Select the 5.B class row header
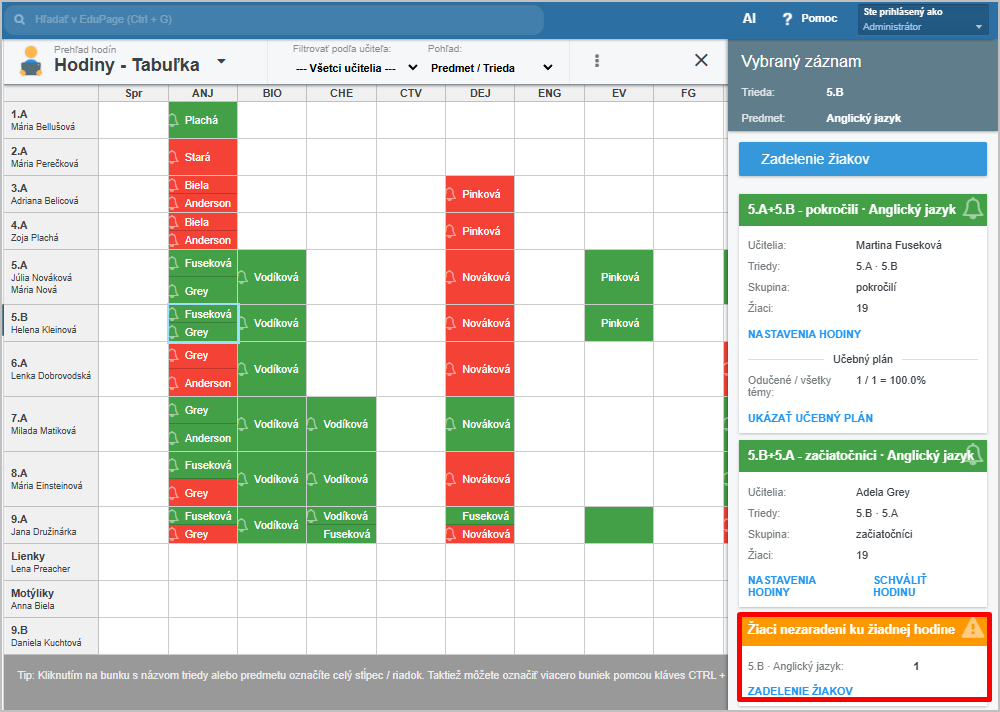This screenshot has height=712, width=1000. (50, 322)
